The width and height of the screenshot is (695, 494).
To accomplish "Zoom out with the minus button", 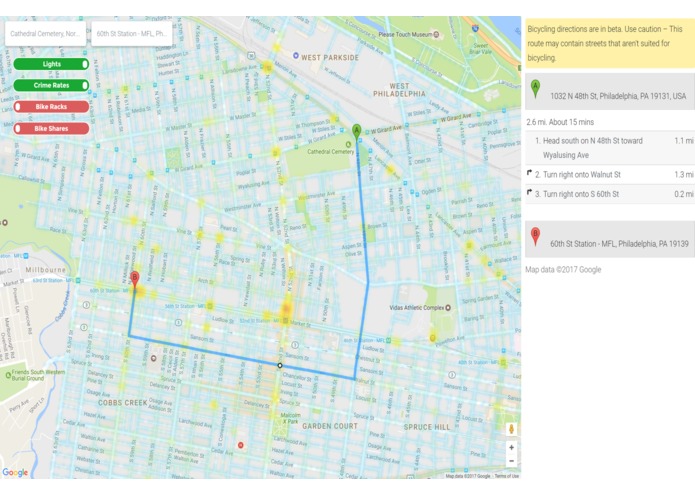I will click(511, 461).
